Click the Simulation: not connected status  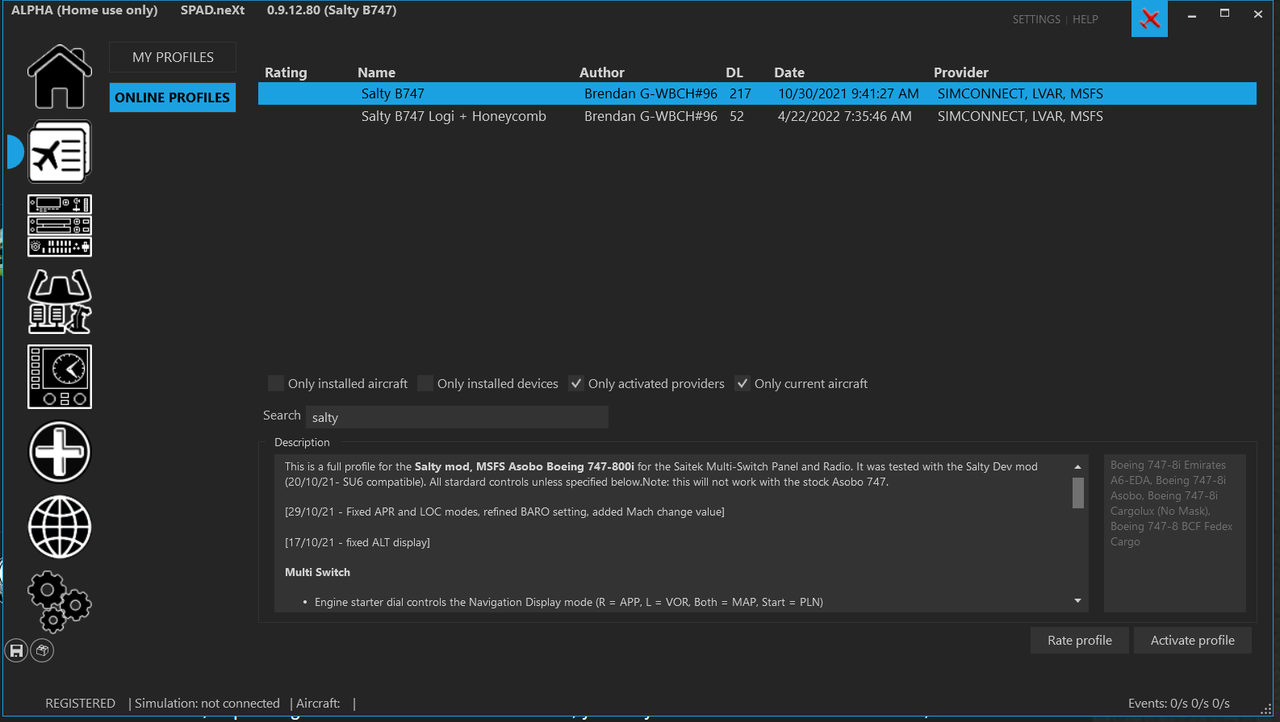pos(207,703)
